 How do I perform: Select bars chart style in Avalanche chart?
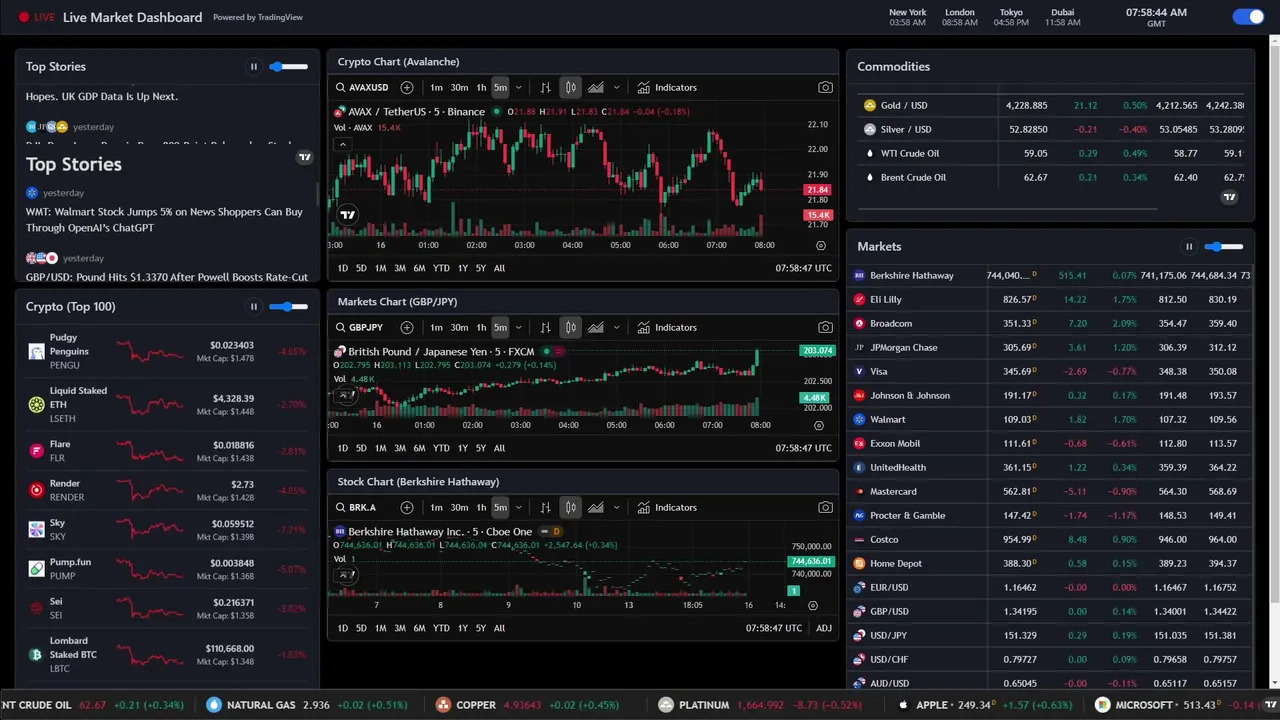(545, 87)
